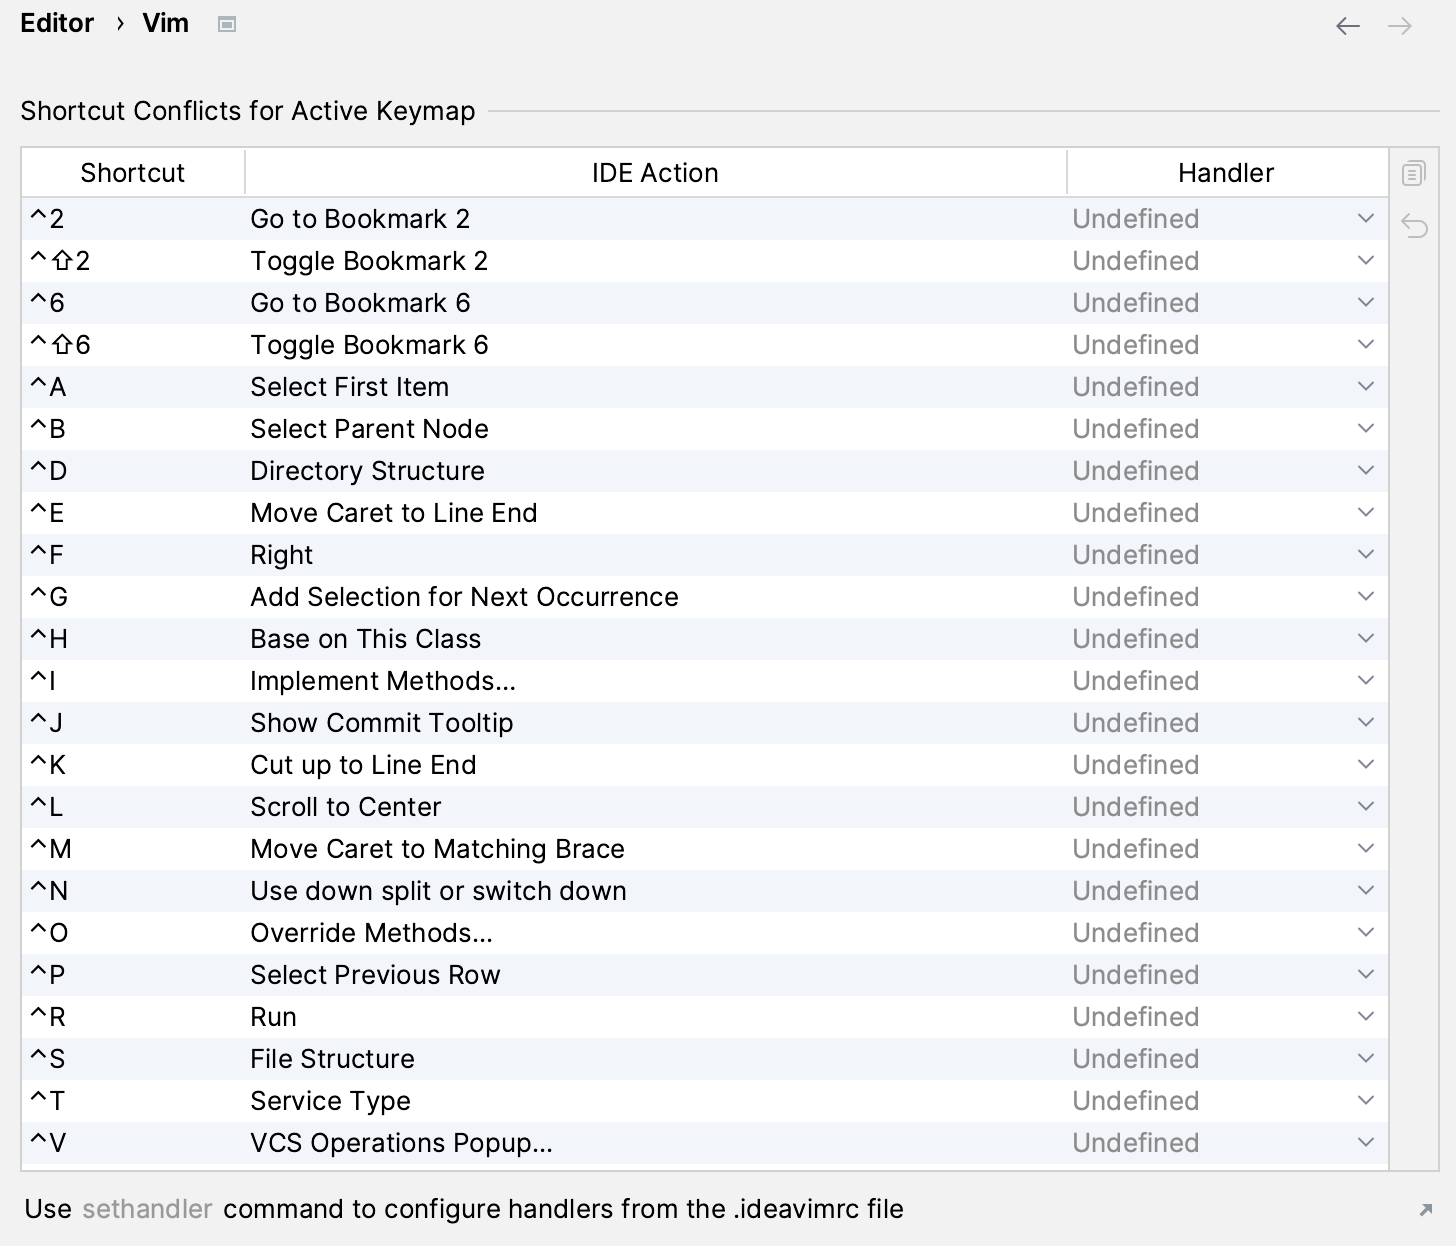Open Handler dropdown for Scroll to Center

tap(1365, 807)
